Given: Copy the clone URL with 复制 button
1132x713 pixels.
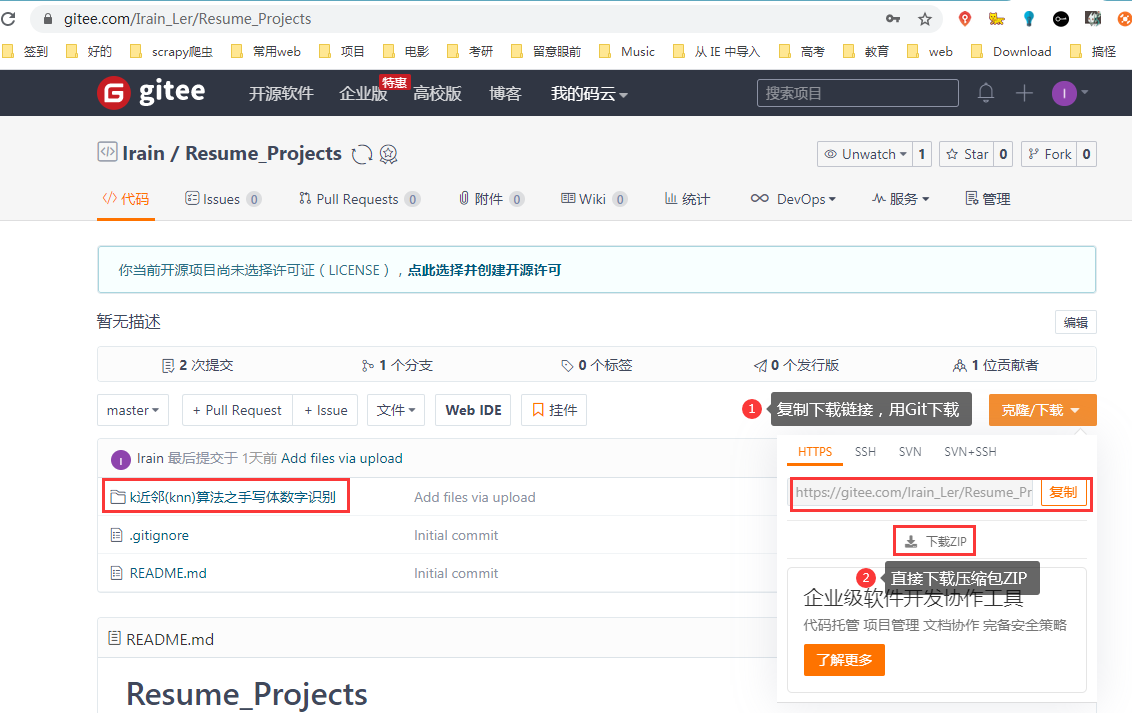Looking at the screenshot, I should click(1063, 493).
